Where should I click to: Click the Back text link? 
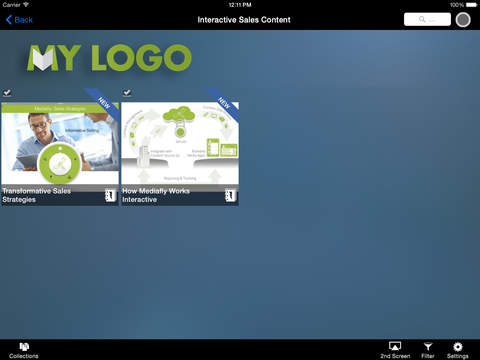pos(24,20)
